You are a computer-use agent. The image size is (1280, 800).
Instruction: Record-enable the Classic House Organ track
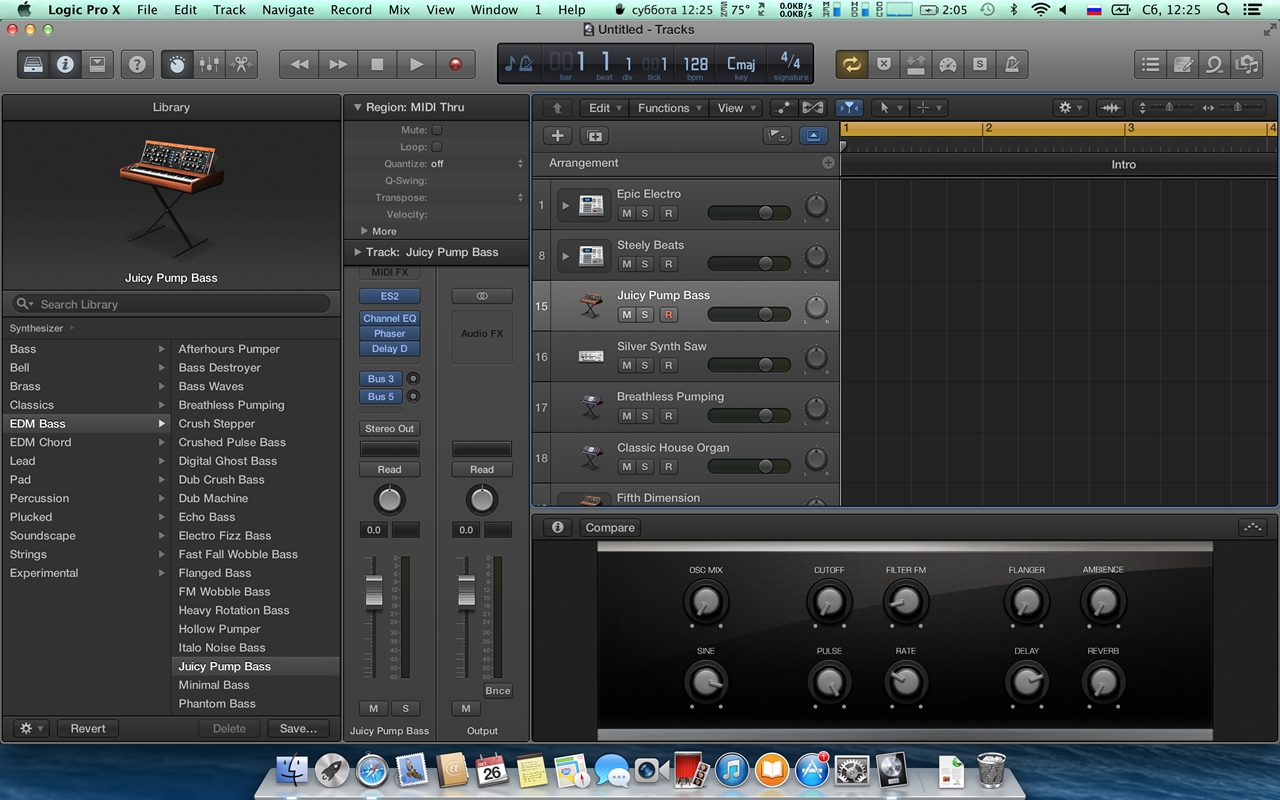point(668,467)
